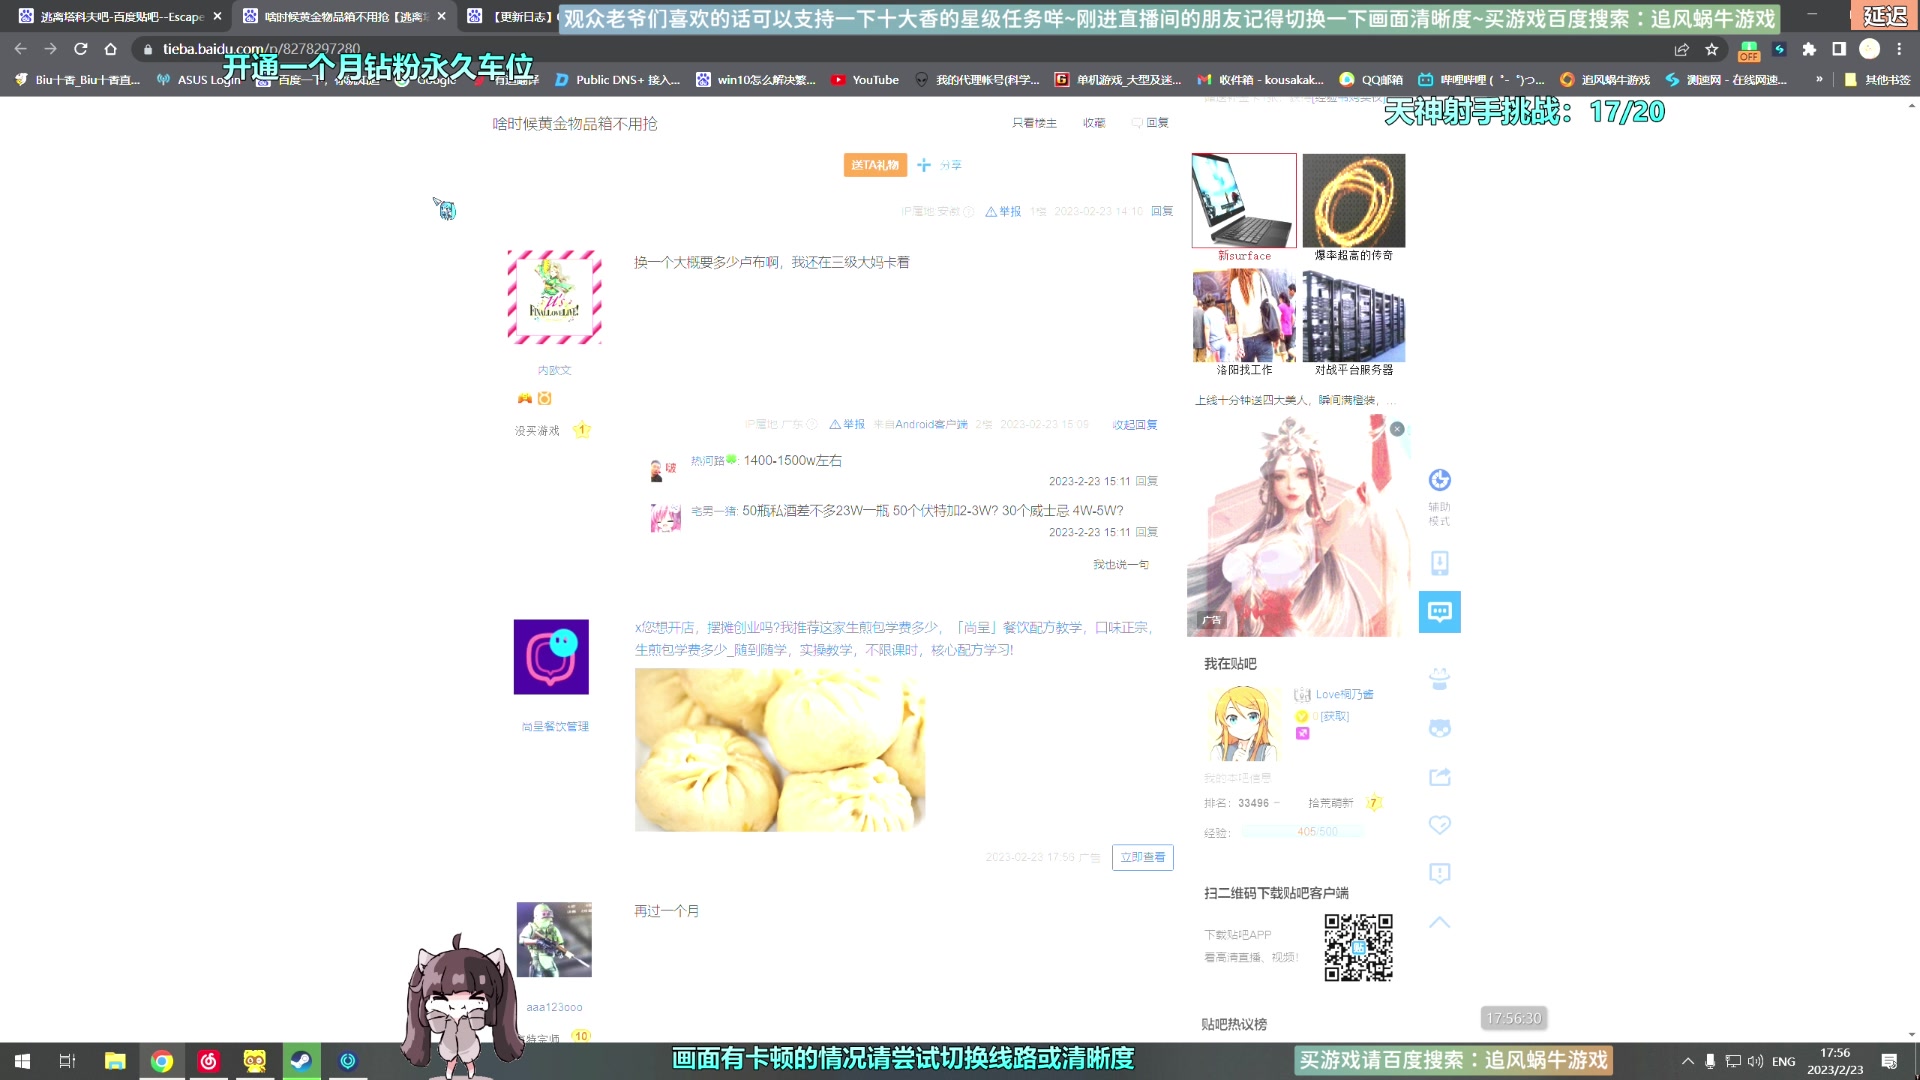The image size is (1920, 1080).
Task: Open NetEase Cloud Music from the taskbar
Action: 209,1061
